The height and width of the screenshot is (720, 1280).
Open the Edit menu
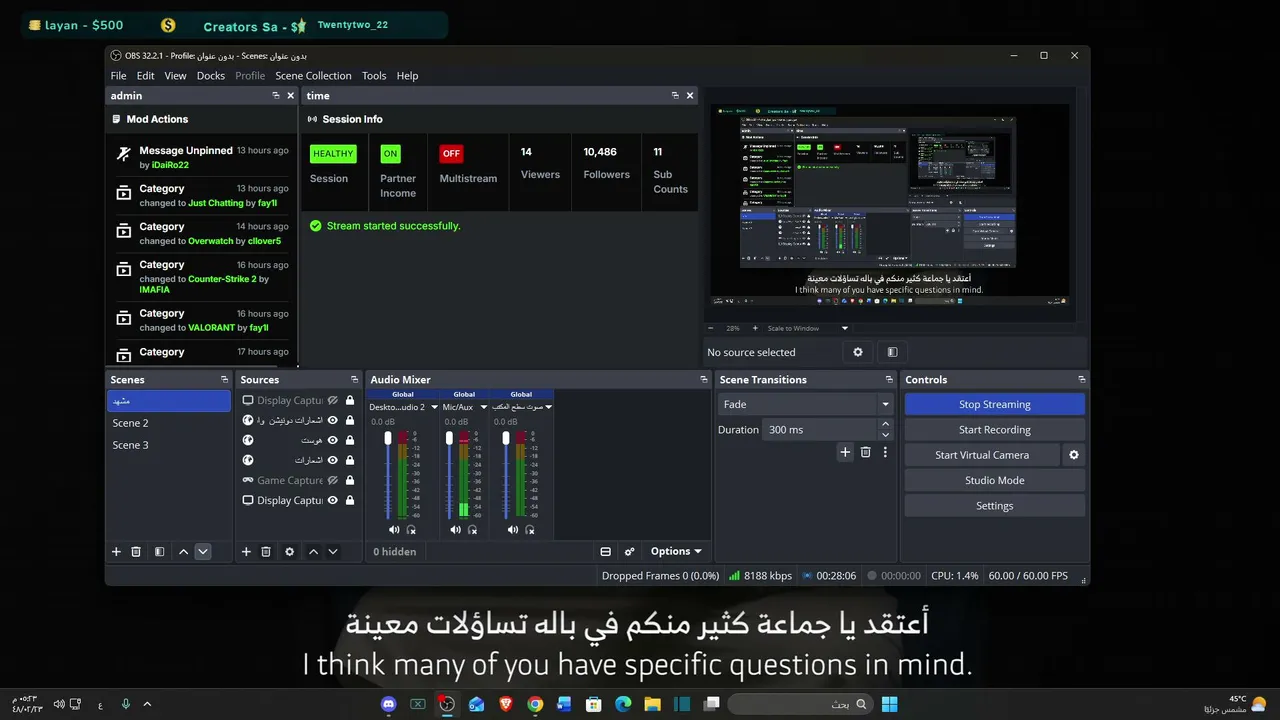pos(146,76)
